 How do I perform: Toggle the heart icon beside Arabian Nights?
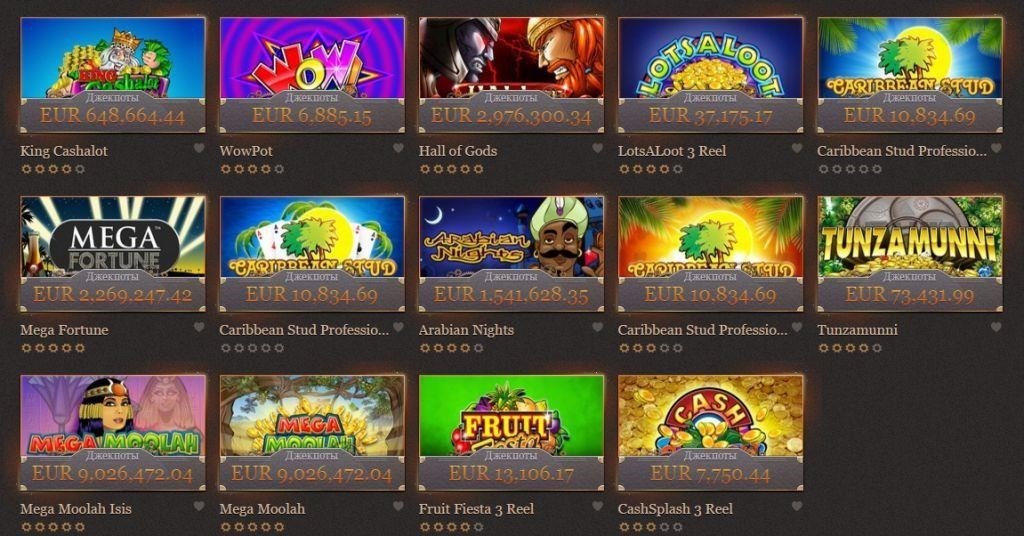[598, 327]
